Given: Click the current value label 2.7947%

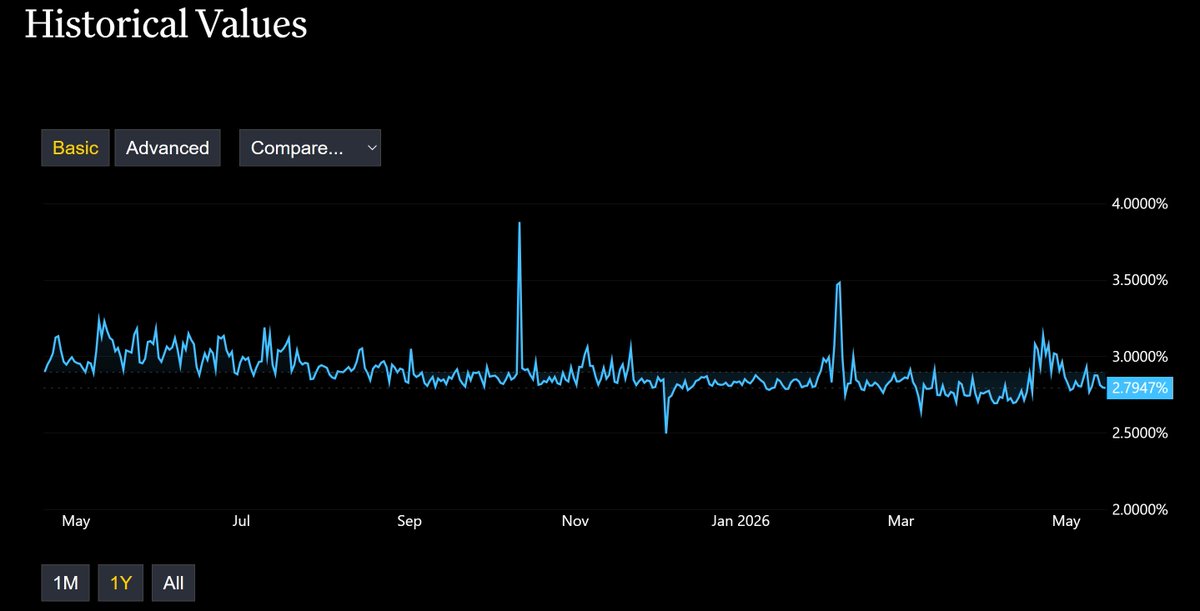Looking at the screenshot, I should 1138,388.
